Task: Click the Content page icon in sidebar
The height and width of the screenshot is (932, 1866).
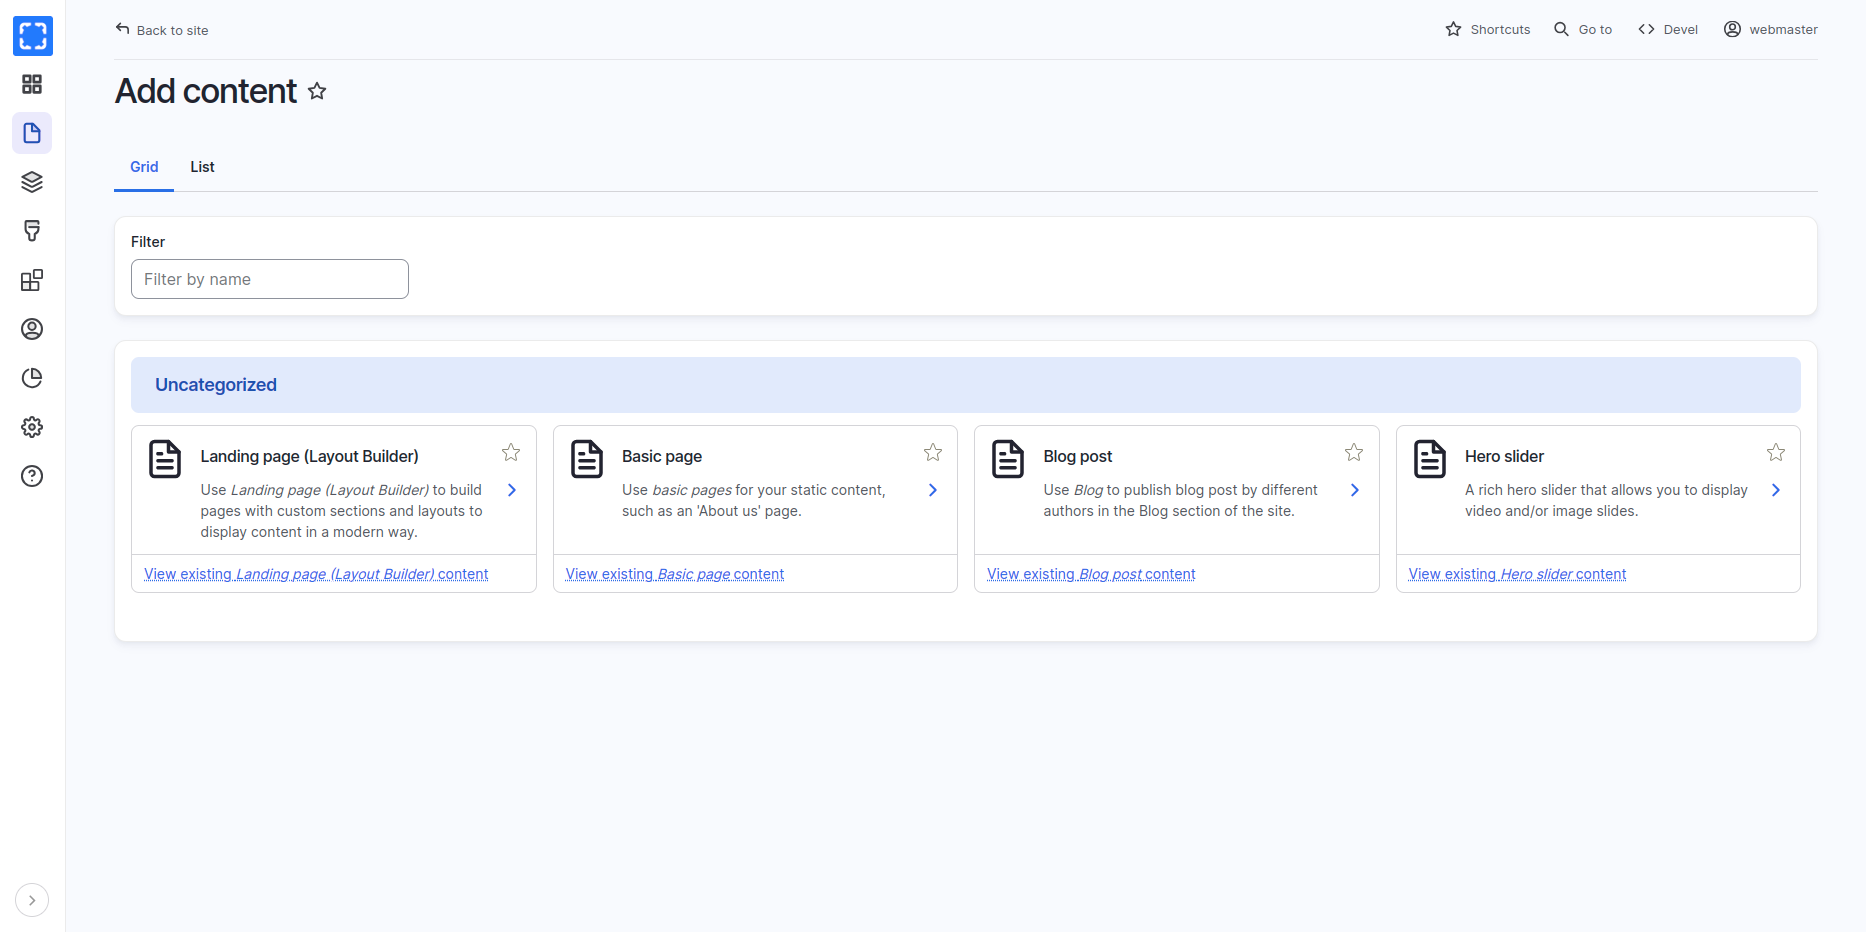Action: [x=32, y=133]
